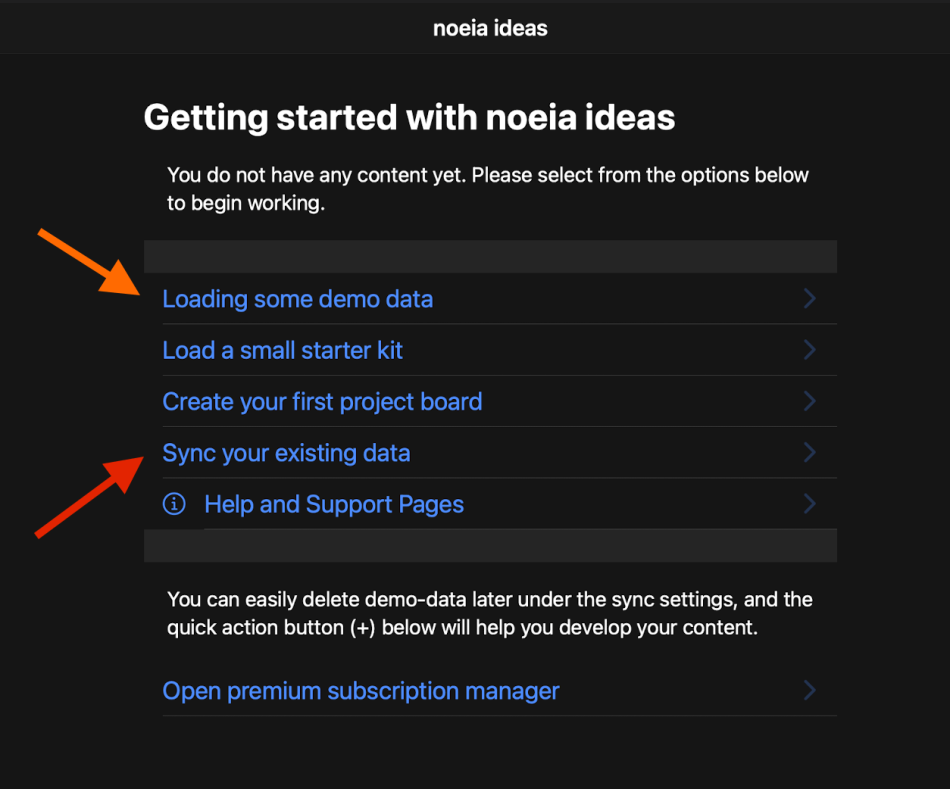Click the info icon beside Help and Support
Screen dimensions: 950x789
174,504
